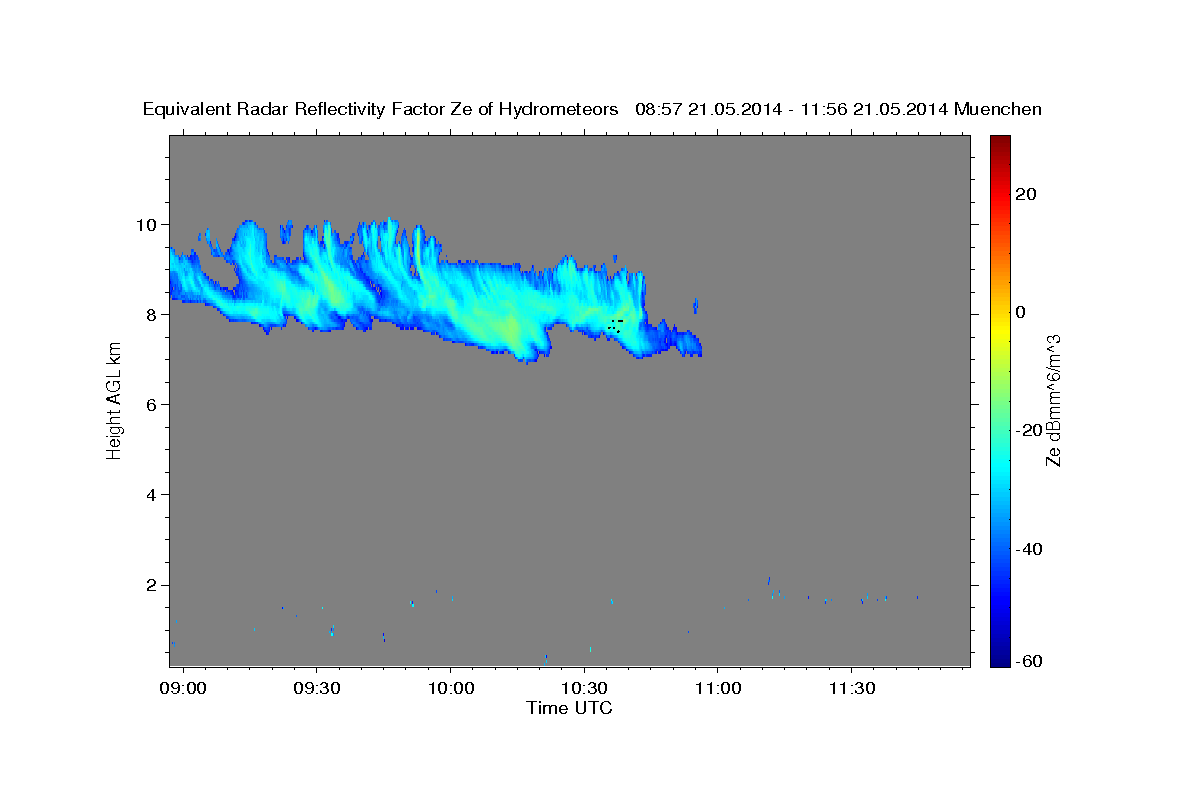
Task: Click the colorbar label '-20'
Action: click(1029, 430)
